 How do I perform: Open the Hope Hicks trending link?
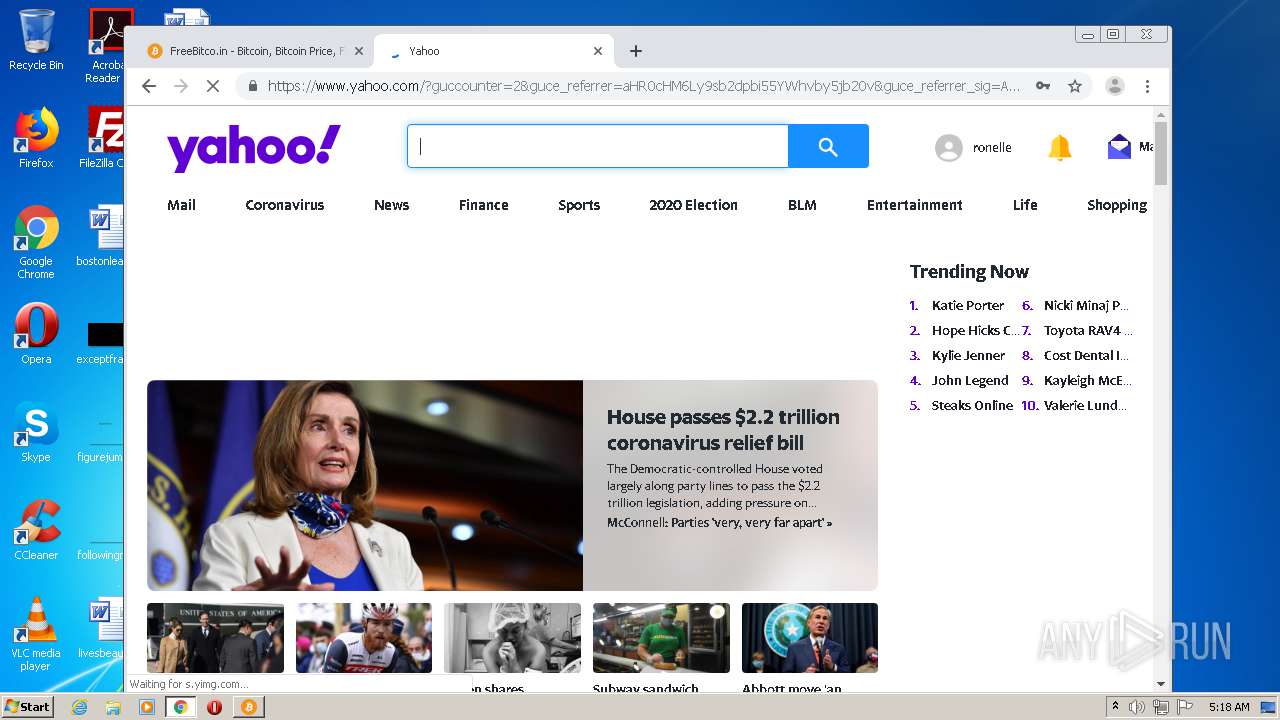(x=976, y=331)
